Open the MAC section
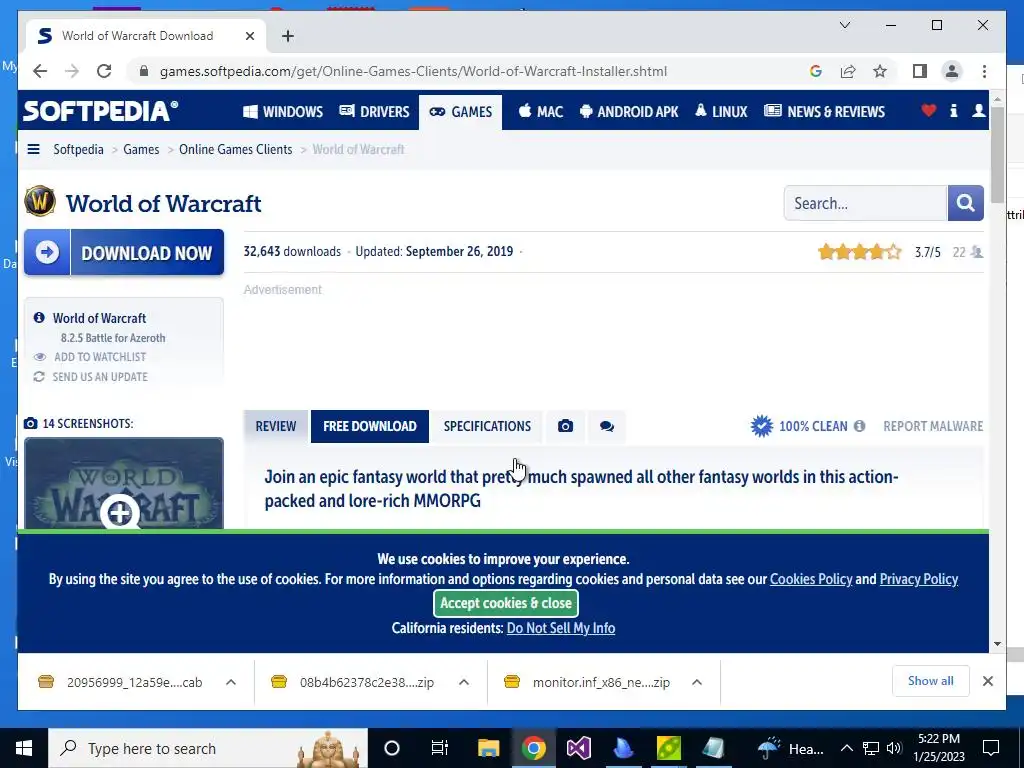This screenshot has height=768, width=1024. tap(541, 112)
